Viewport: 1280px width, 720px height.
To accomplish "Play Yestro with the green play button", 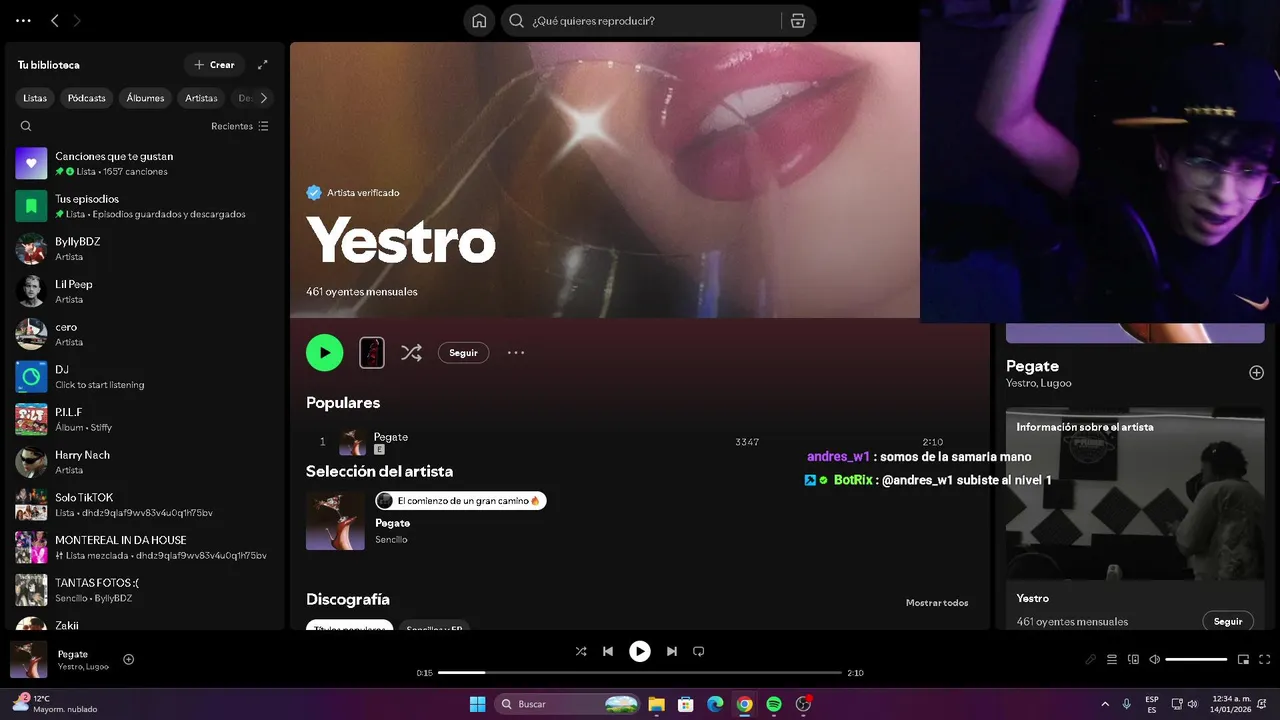I will point(324,352).
